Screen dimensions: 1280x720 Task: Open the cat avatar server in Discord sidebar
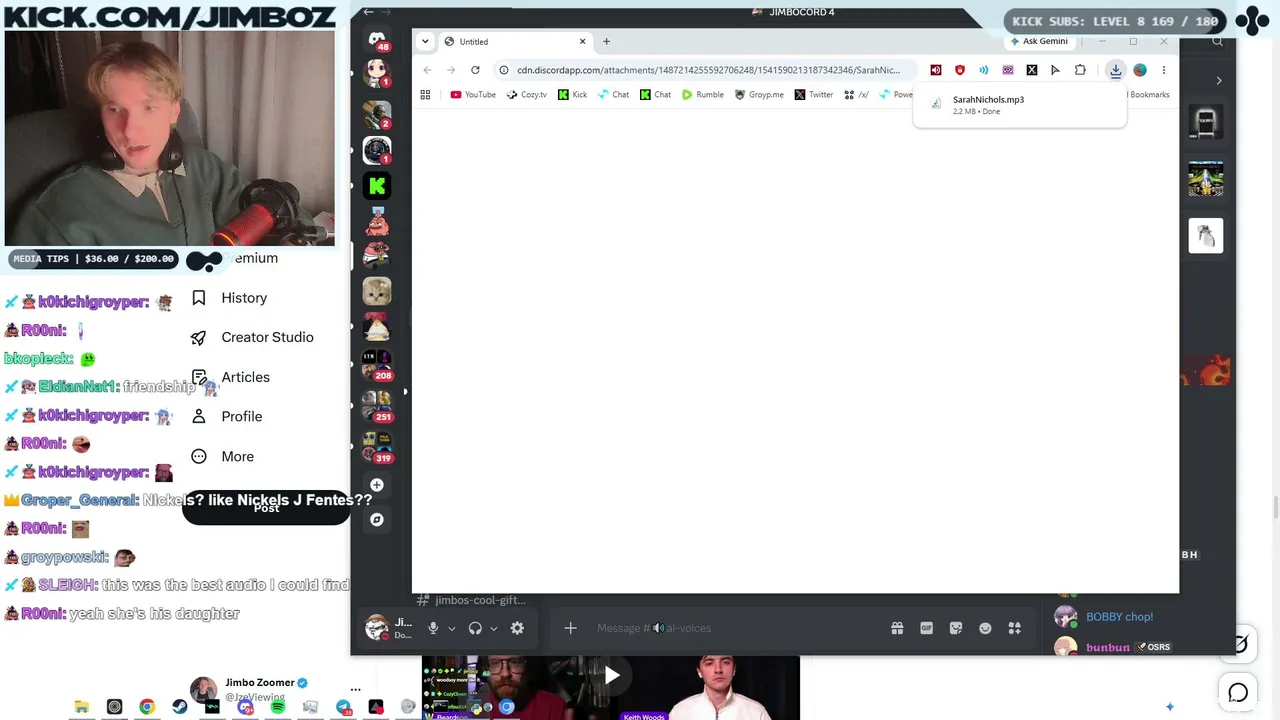pyautogui.click(x=377, y=291)
